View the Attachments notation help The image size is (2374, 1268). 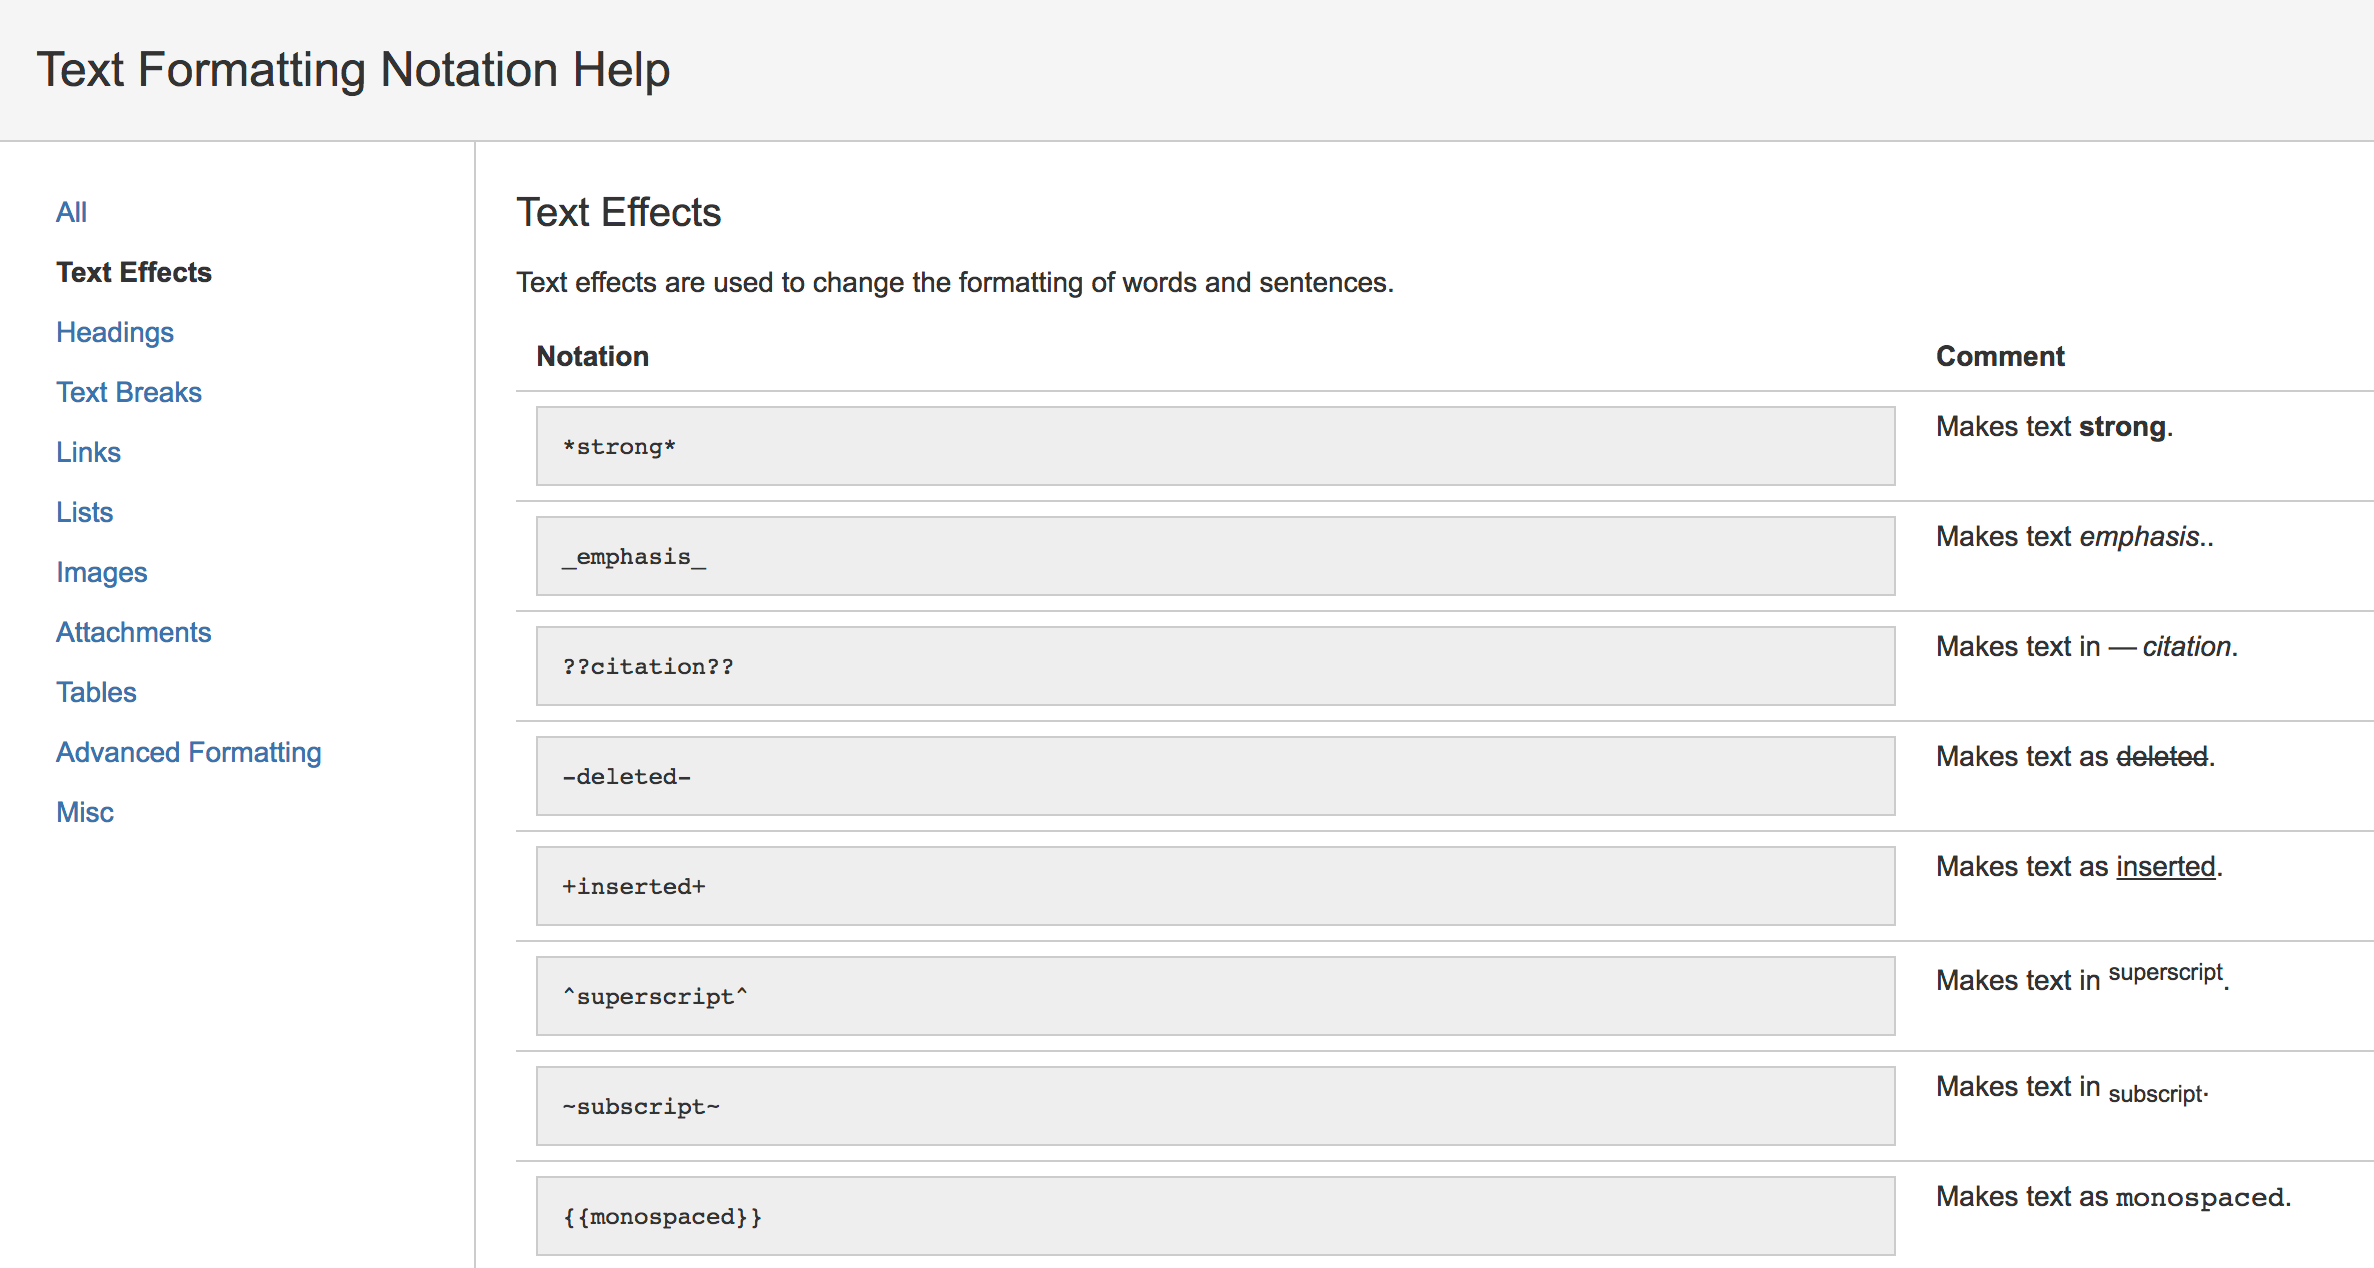(x=133, y=631)
